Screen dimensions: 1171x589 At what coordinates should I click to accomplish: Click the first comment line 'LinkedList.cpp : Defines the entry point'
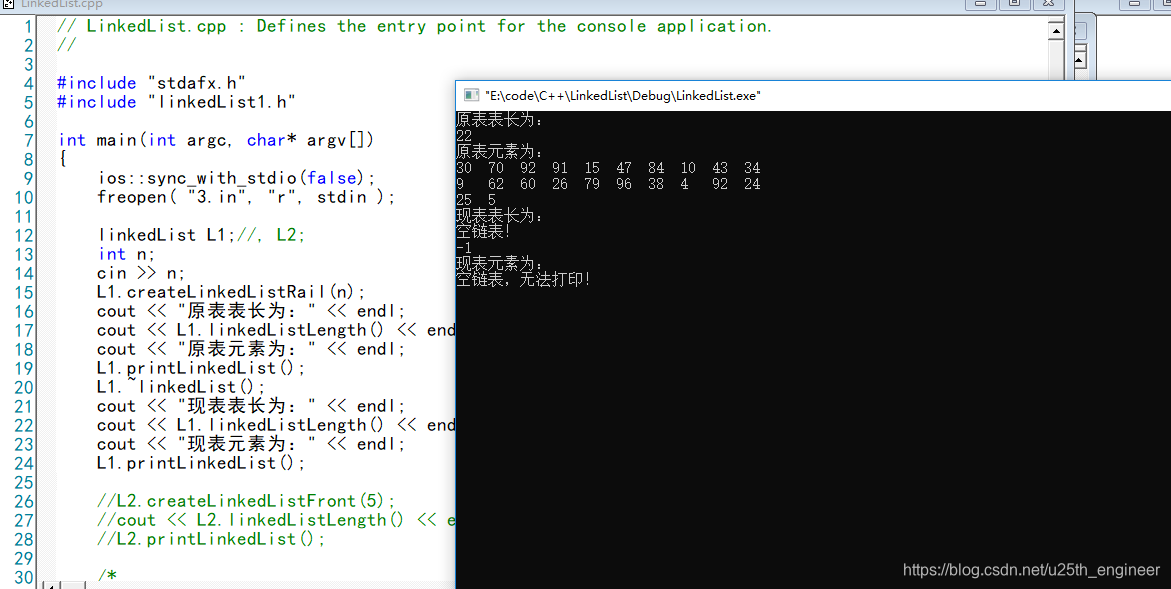(414, 26)
